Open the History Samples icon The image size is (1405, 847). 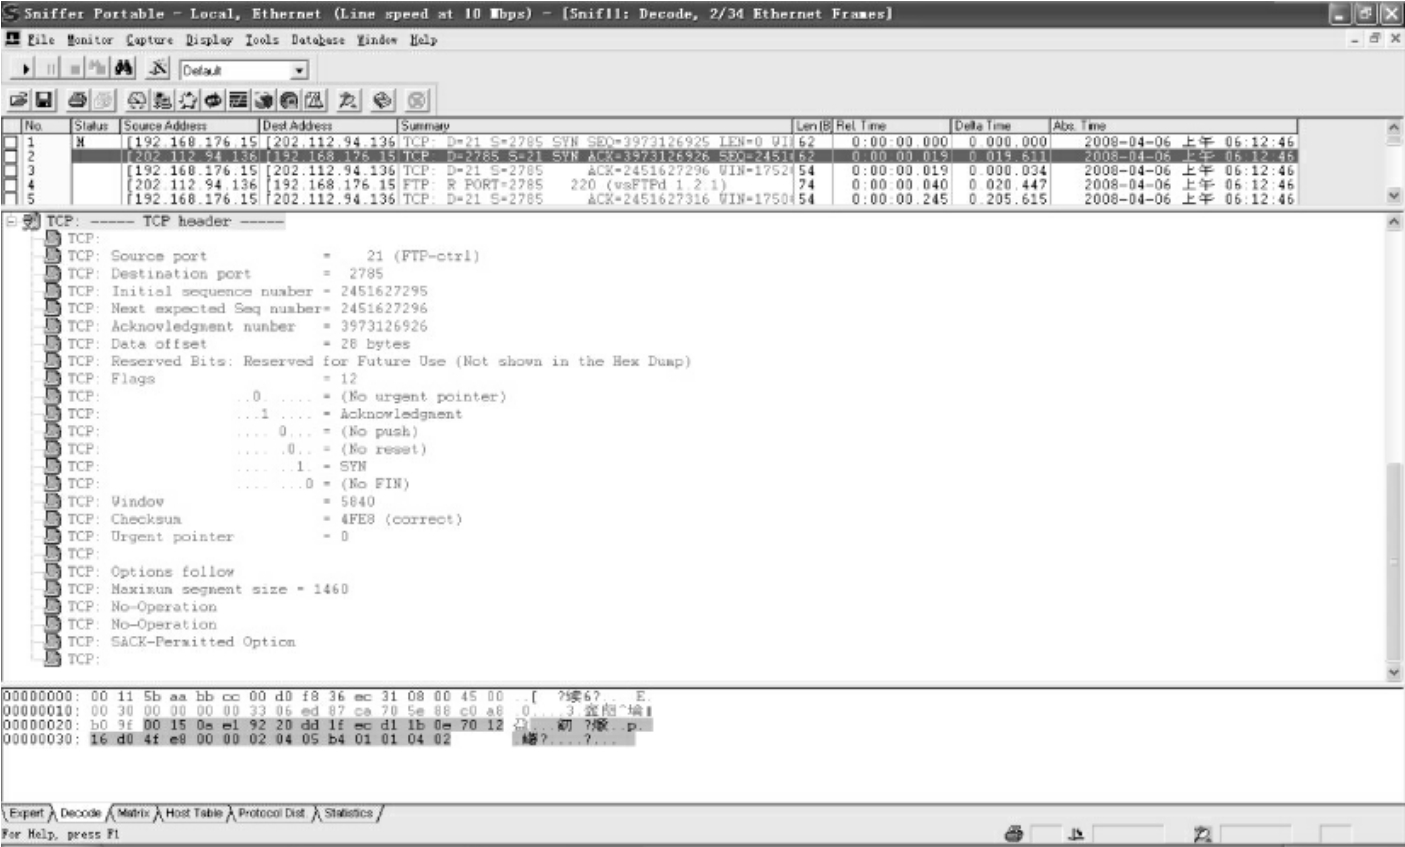click(239, 100)
